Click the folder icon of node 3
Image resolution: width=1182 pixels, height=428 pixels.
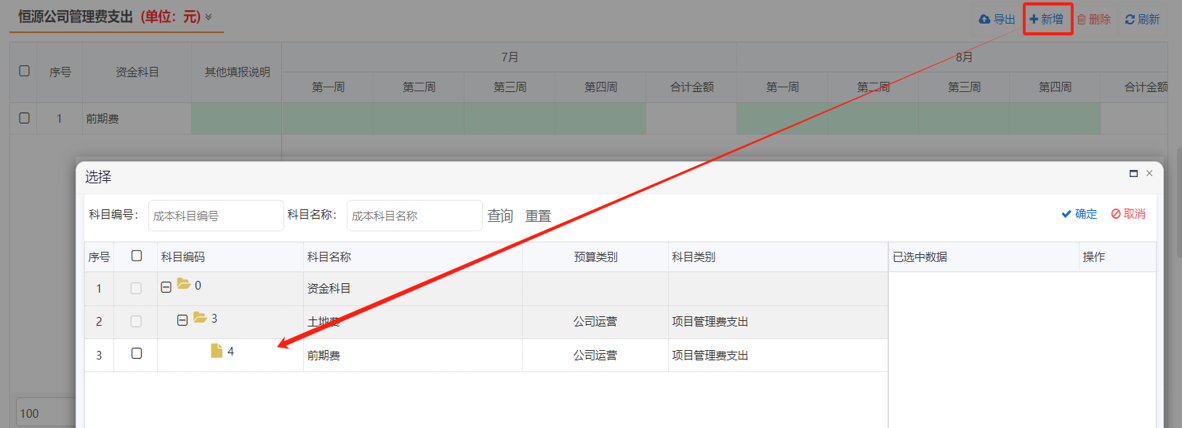click(200, 318)
